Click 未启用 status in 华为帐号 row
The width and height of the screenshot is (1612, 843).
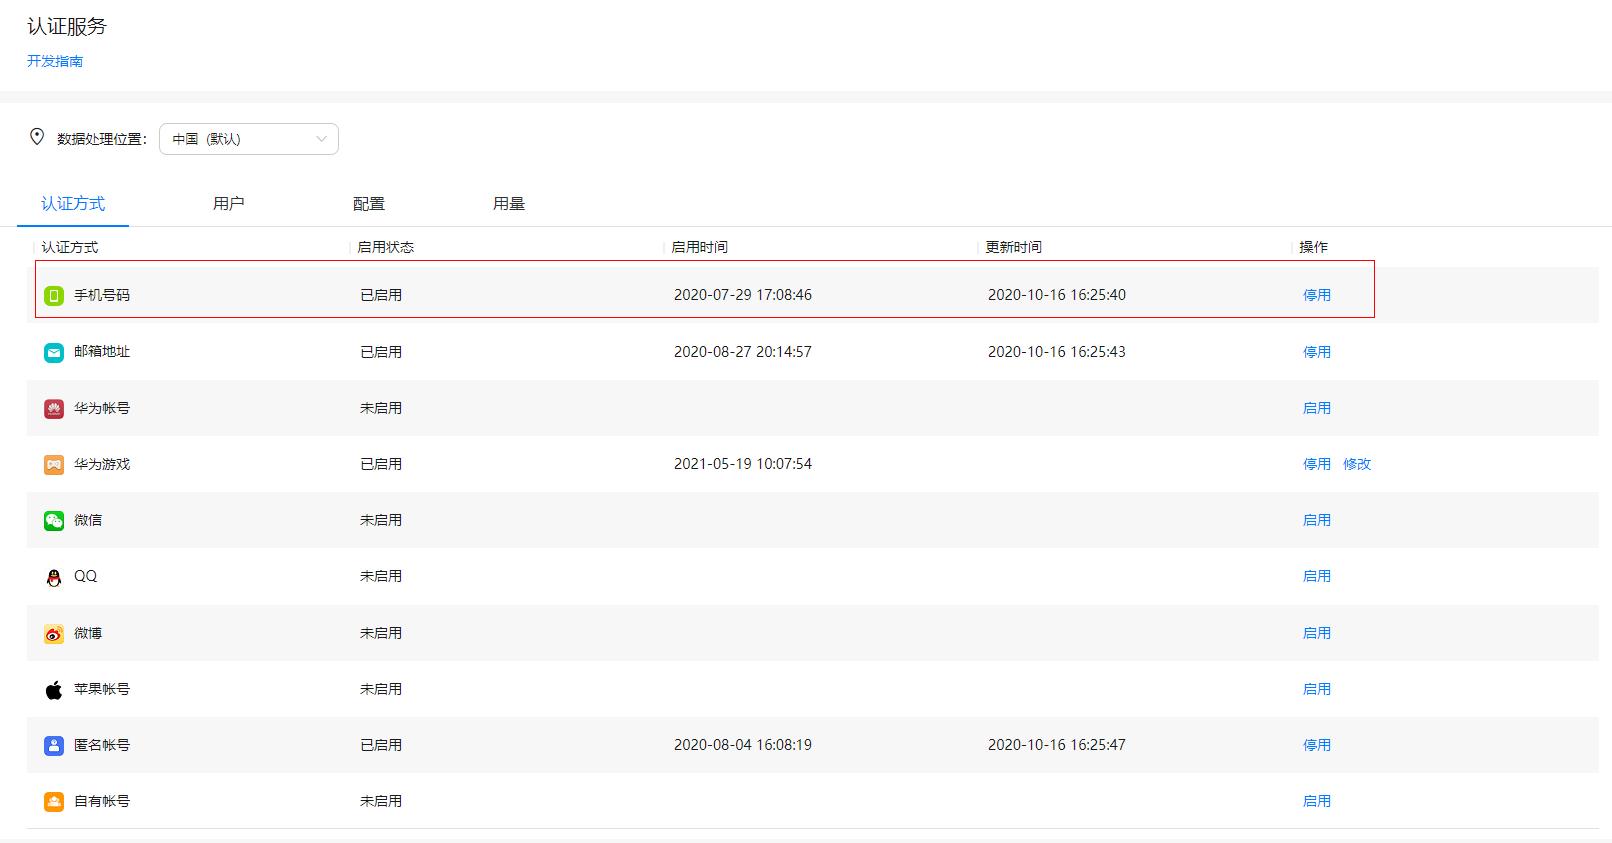(x=381, y=408)
